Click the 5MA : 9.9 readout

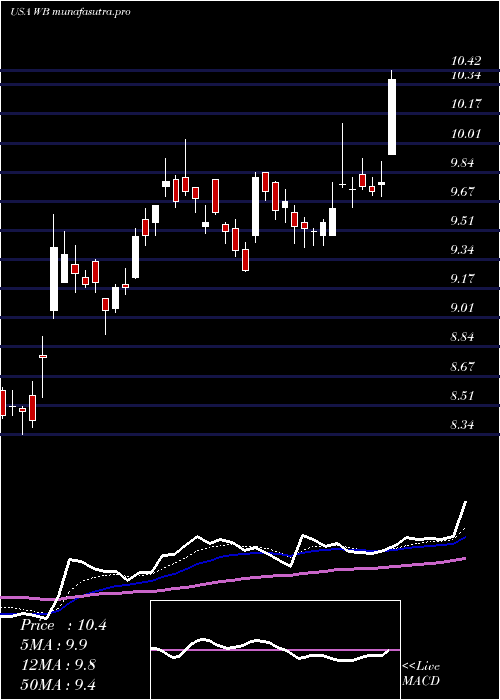tap(54, 645)
